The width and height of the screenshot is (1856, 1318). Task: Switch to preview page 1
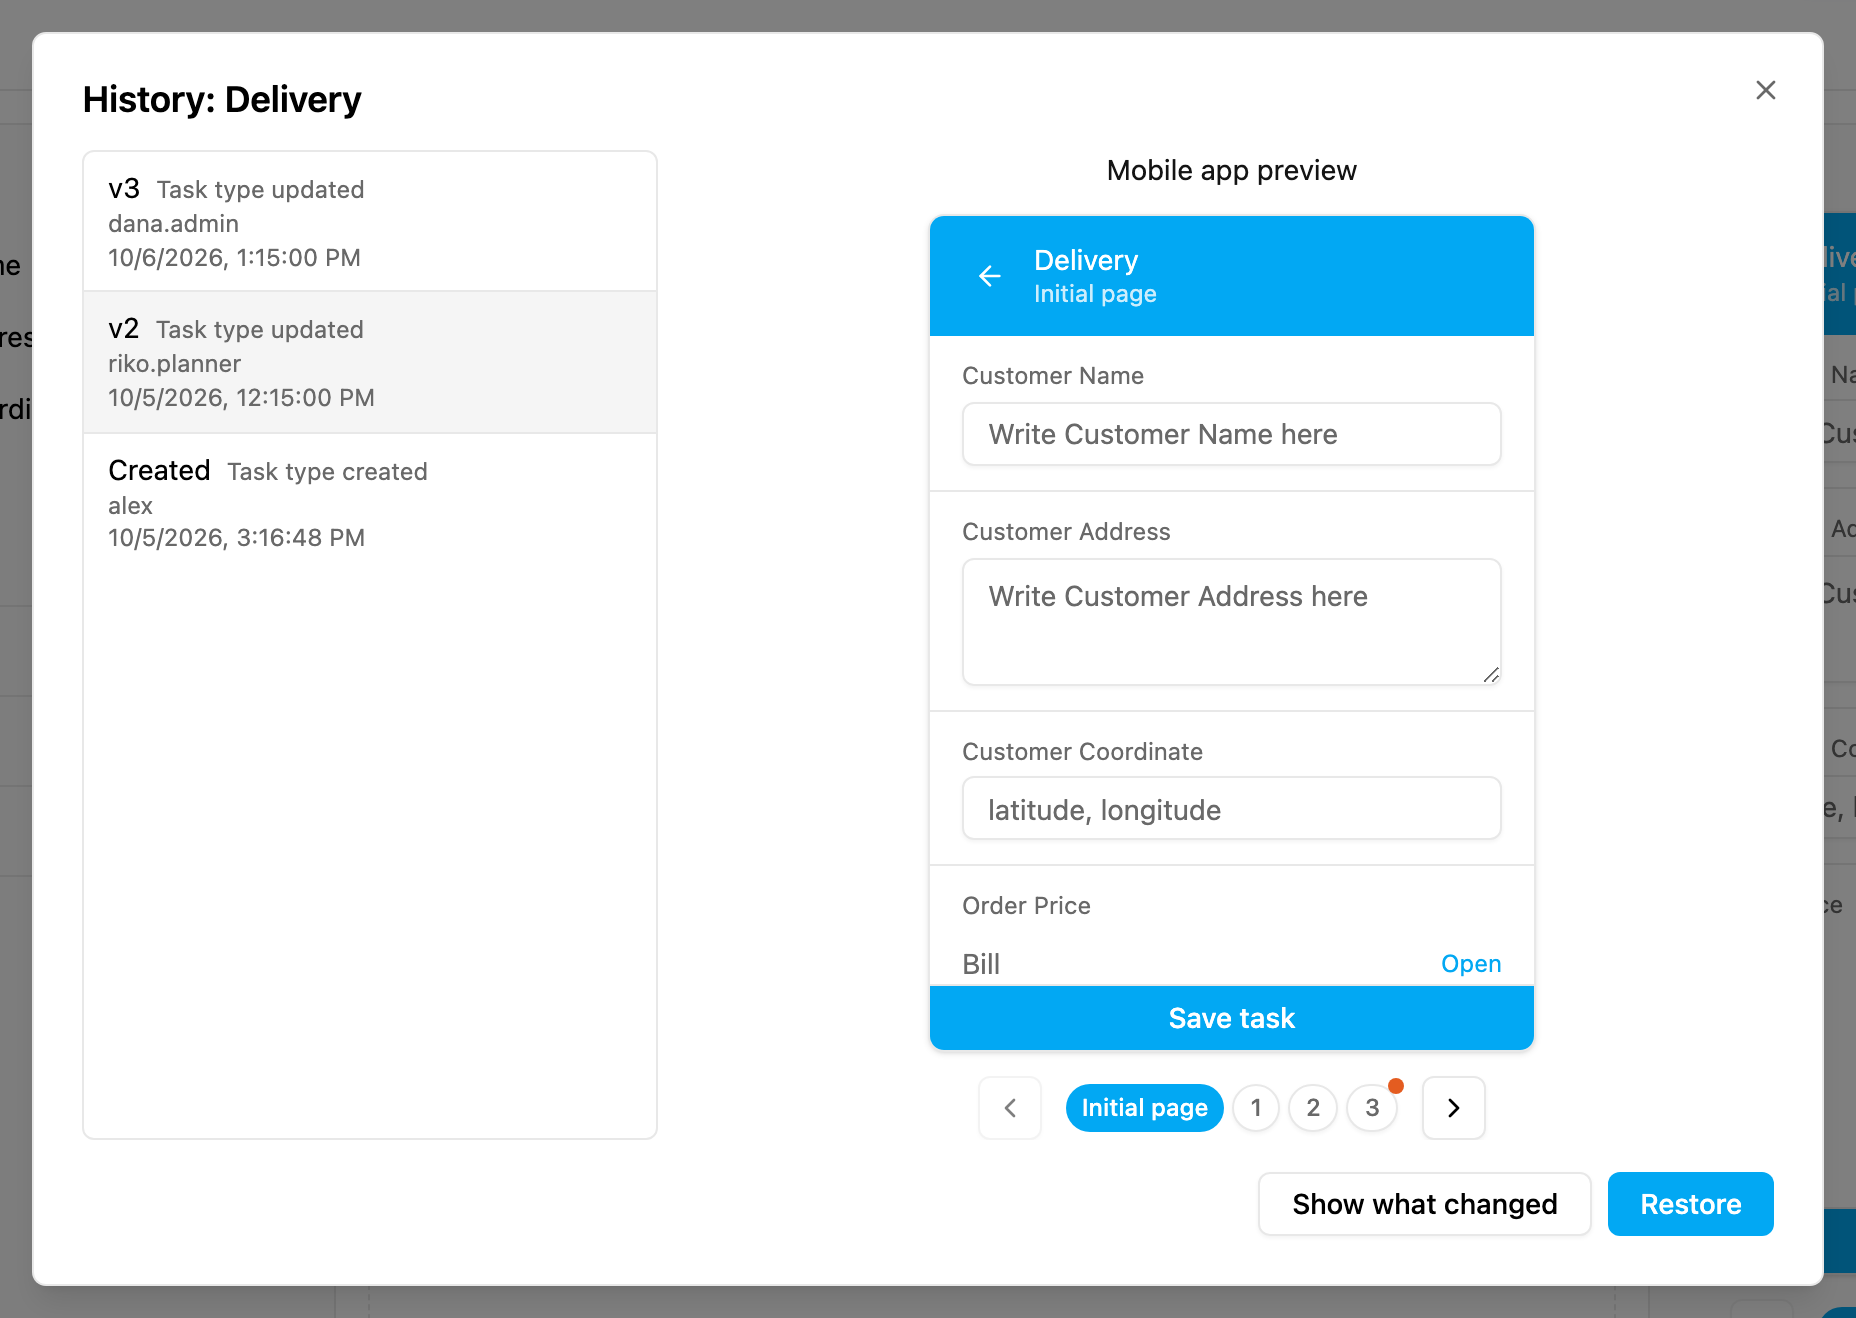1256,1108
